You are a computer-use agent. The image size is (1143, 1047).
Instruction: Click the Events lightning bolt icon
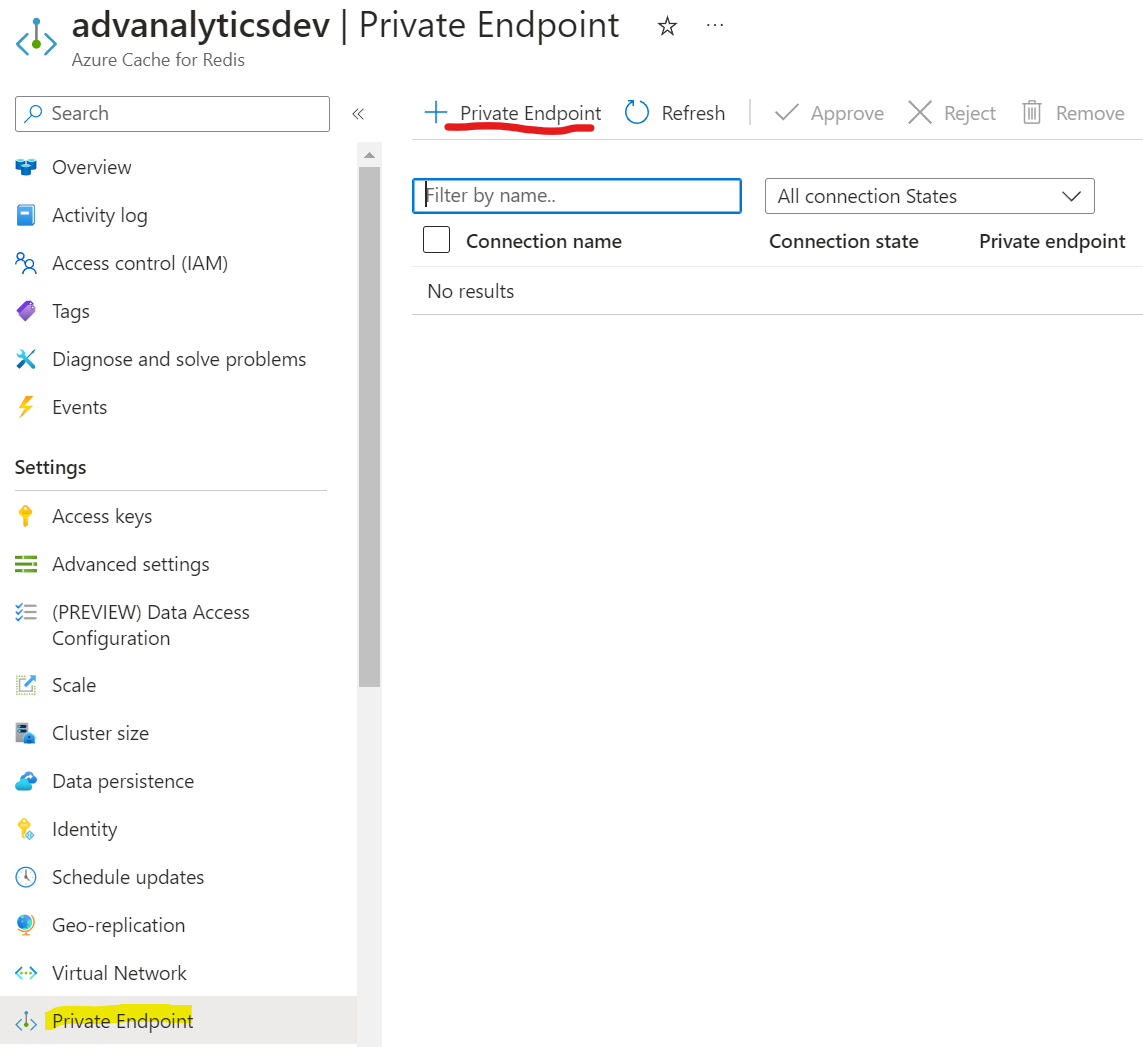tap(26, 407)
